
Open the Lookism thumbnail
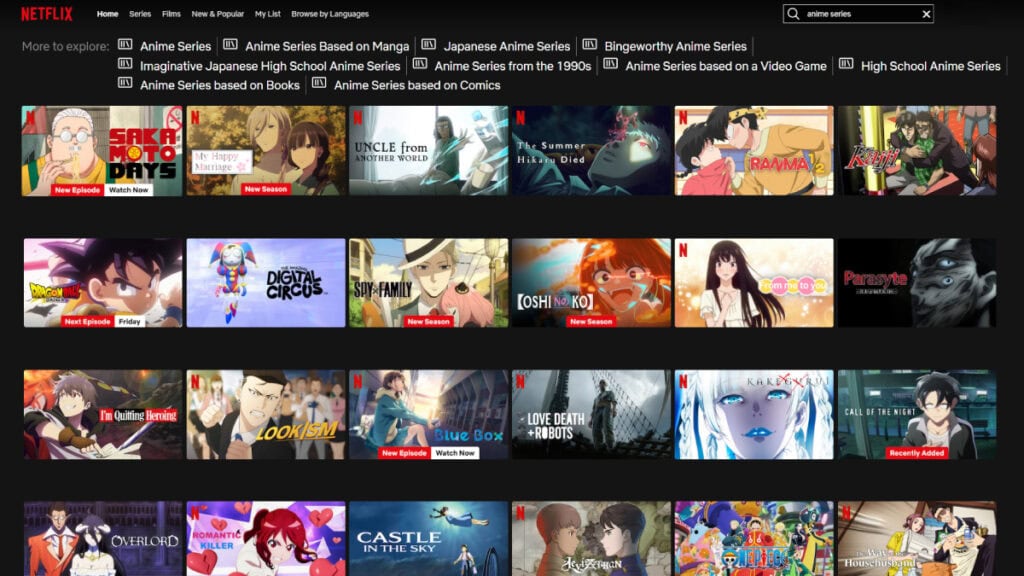click(x=266, y=415)
